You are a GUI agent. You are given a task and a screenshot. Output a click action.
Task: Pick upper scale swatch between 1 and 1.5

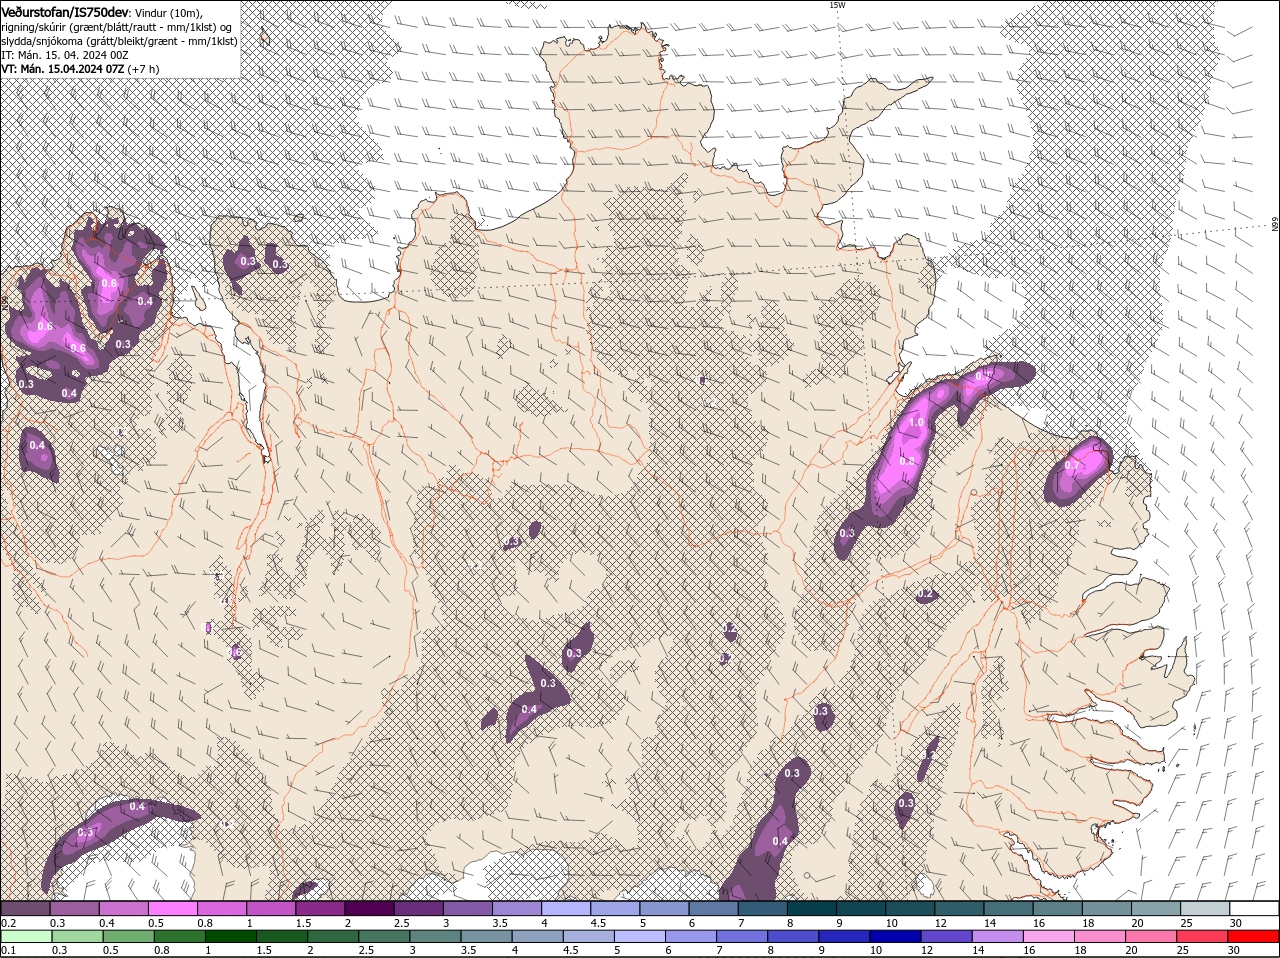271,908
